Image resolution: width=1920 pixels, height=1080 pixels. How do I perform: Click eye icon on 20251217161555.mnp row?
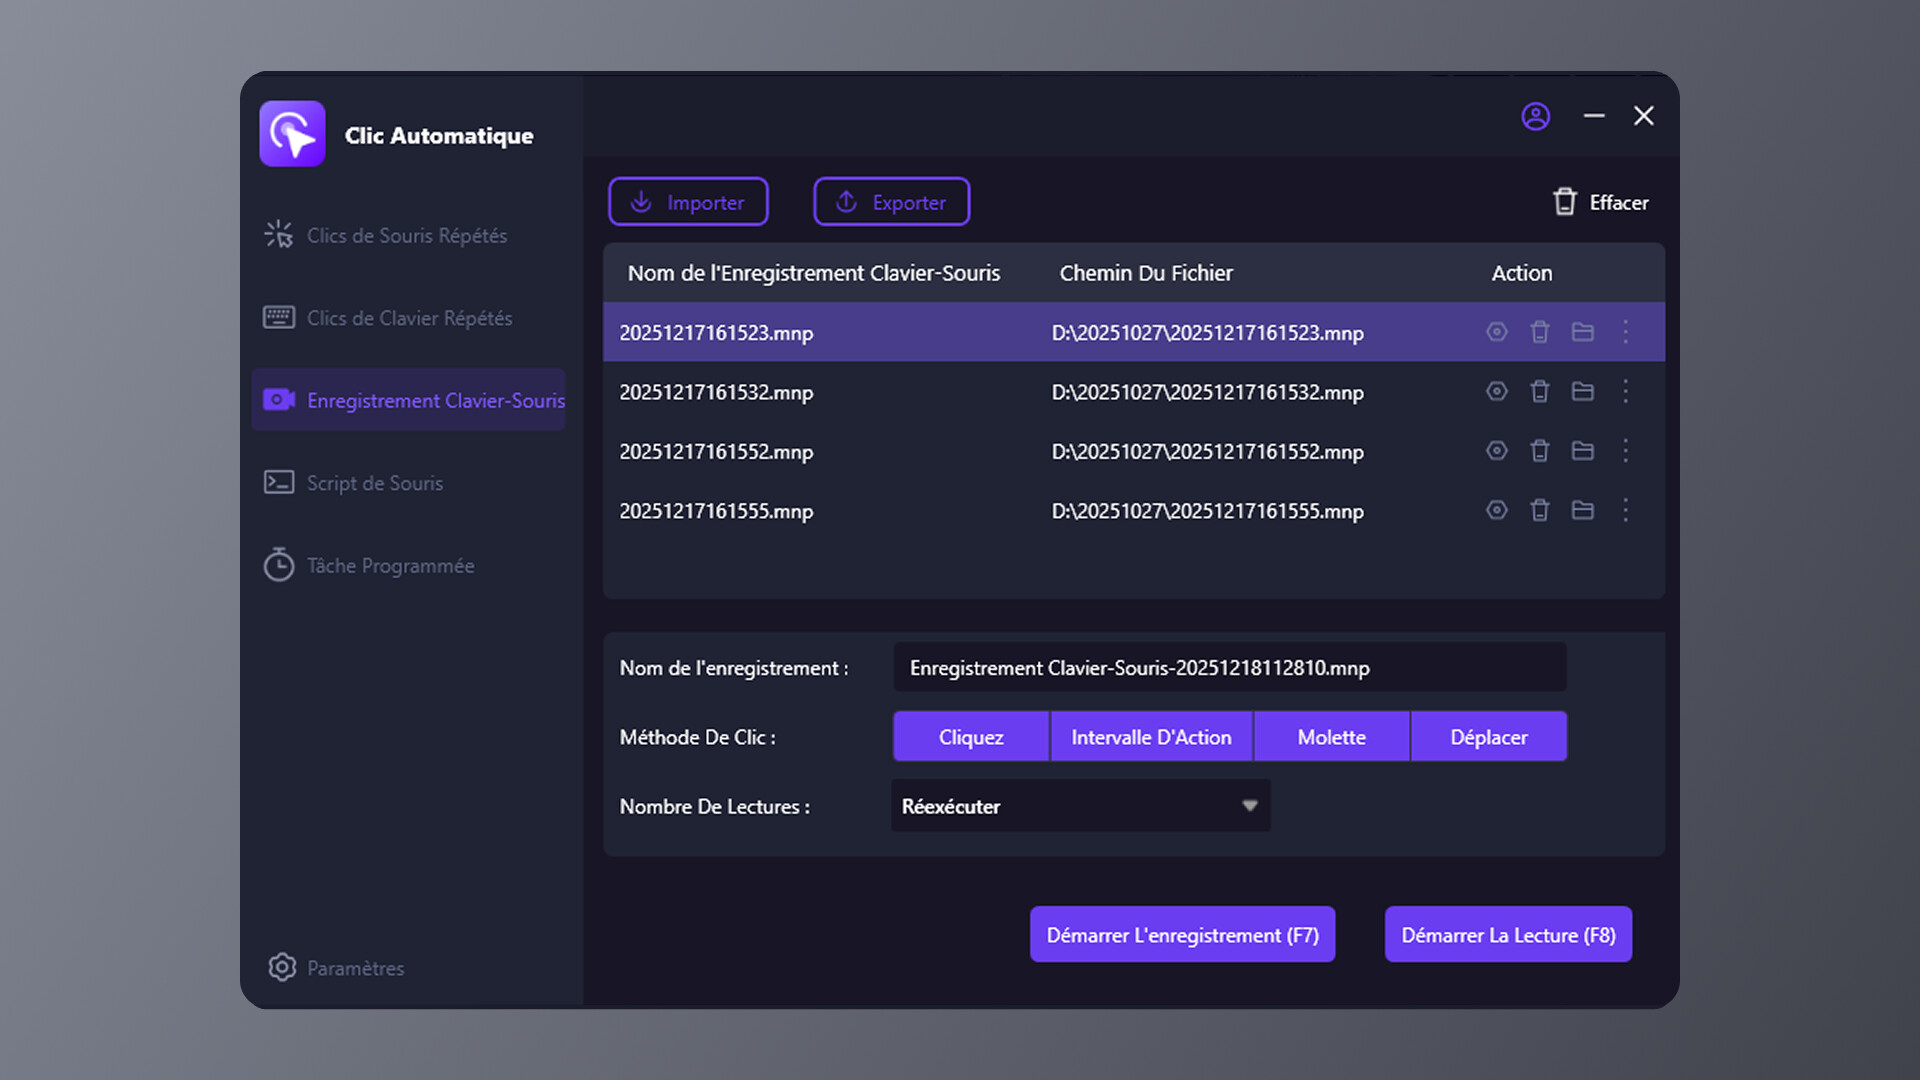point(1496,510)
